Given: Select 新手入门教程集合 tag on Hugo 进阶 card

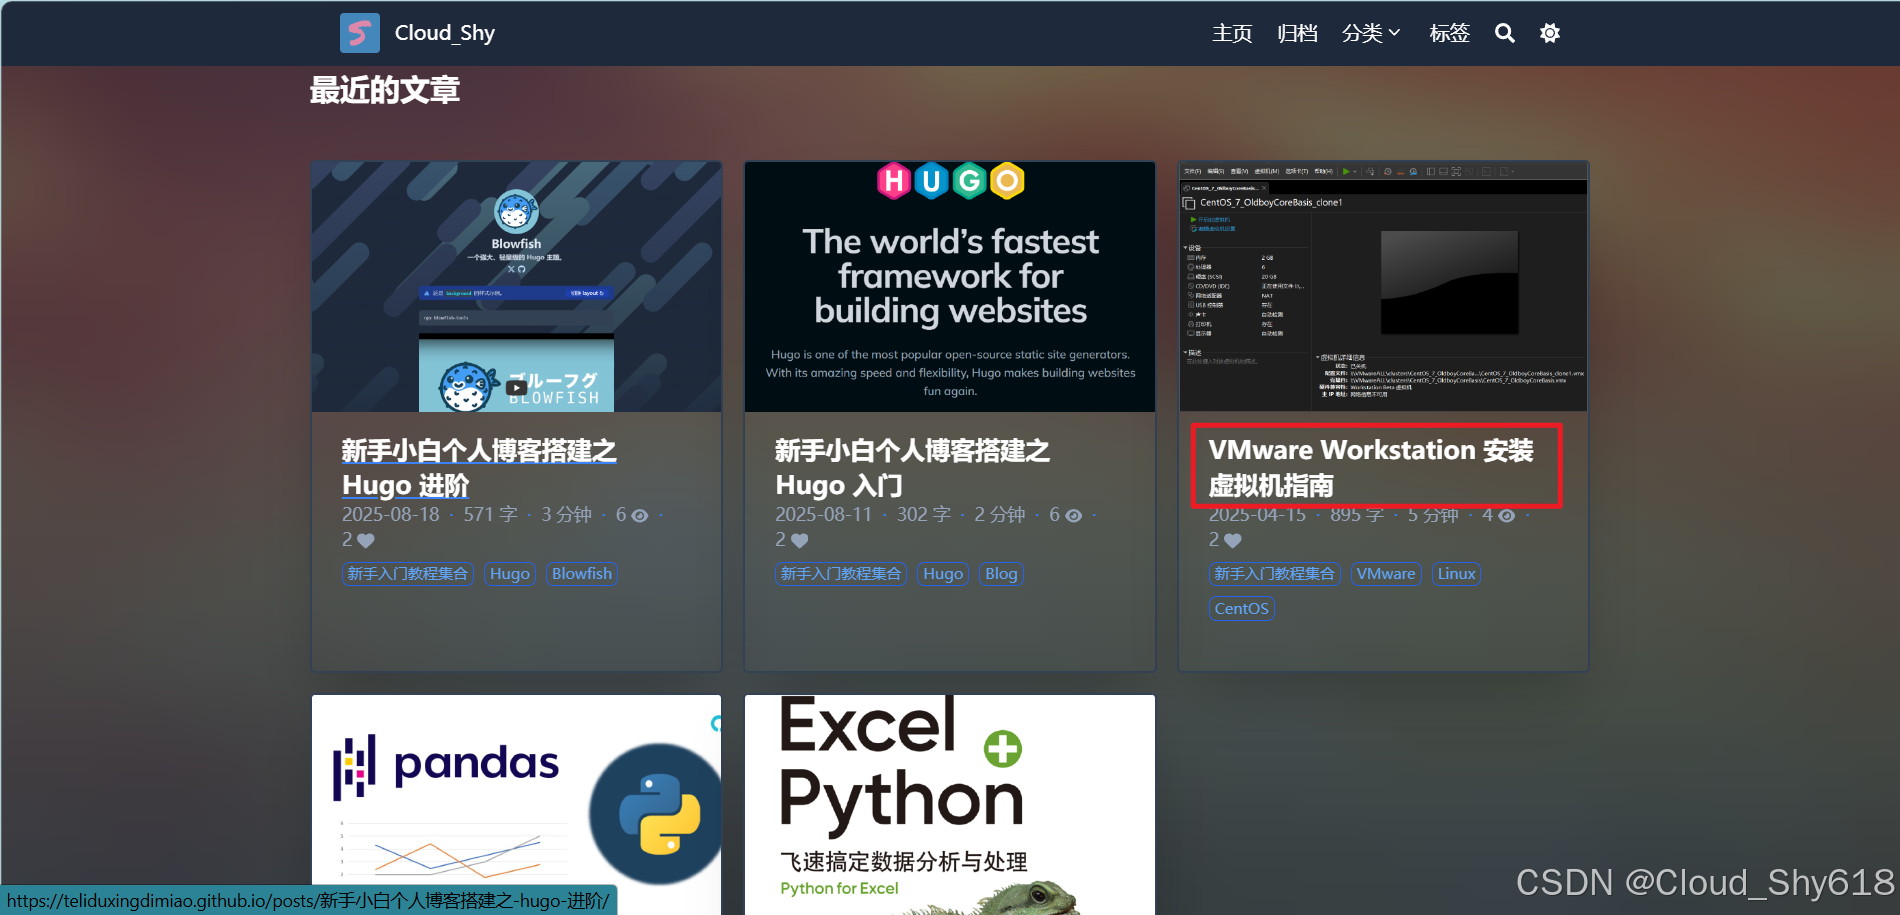Looking at the screenshot, I should [x=408, y=574].
